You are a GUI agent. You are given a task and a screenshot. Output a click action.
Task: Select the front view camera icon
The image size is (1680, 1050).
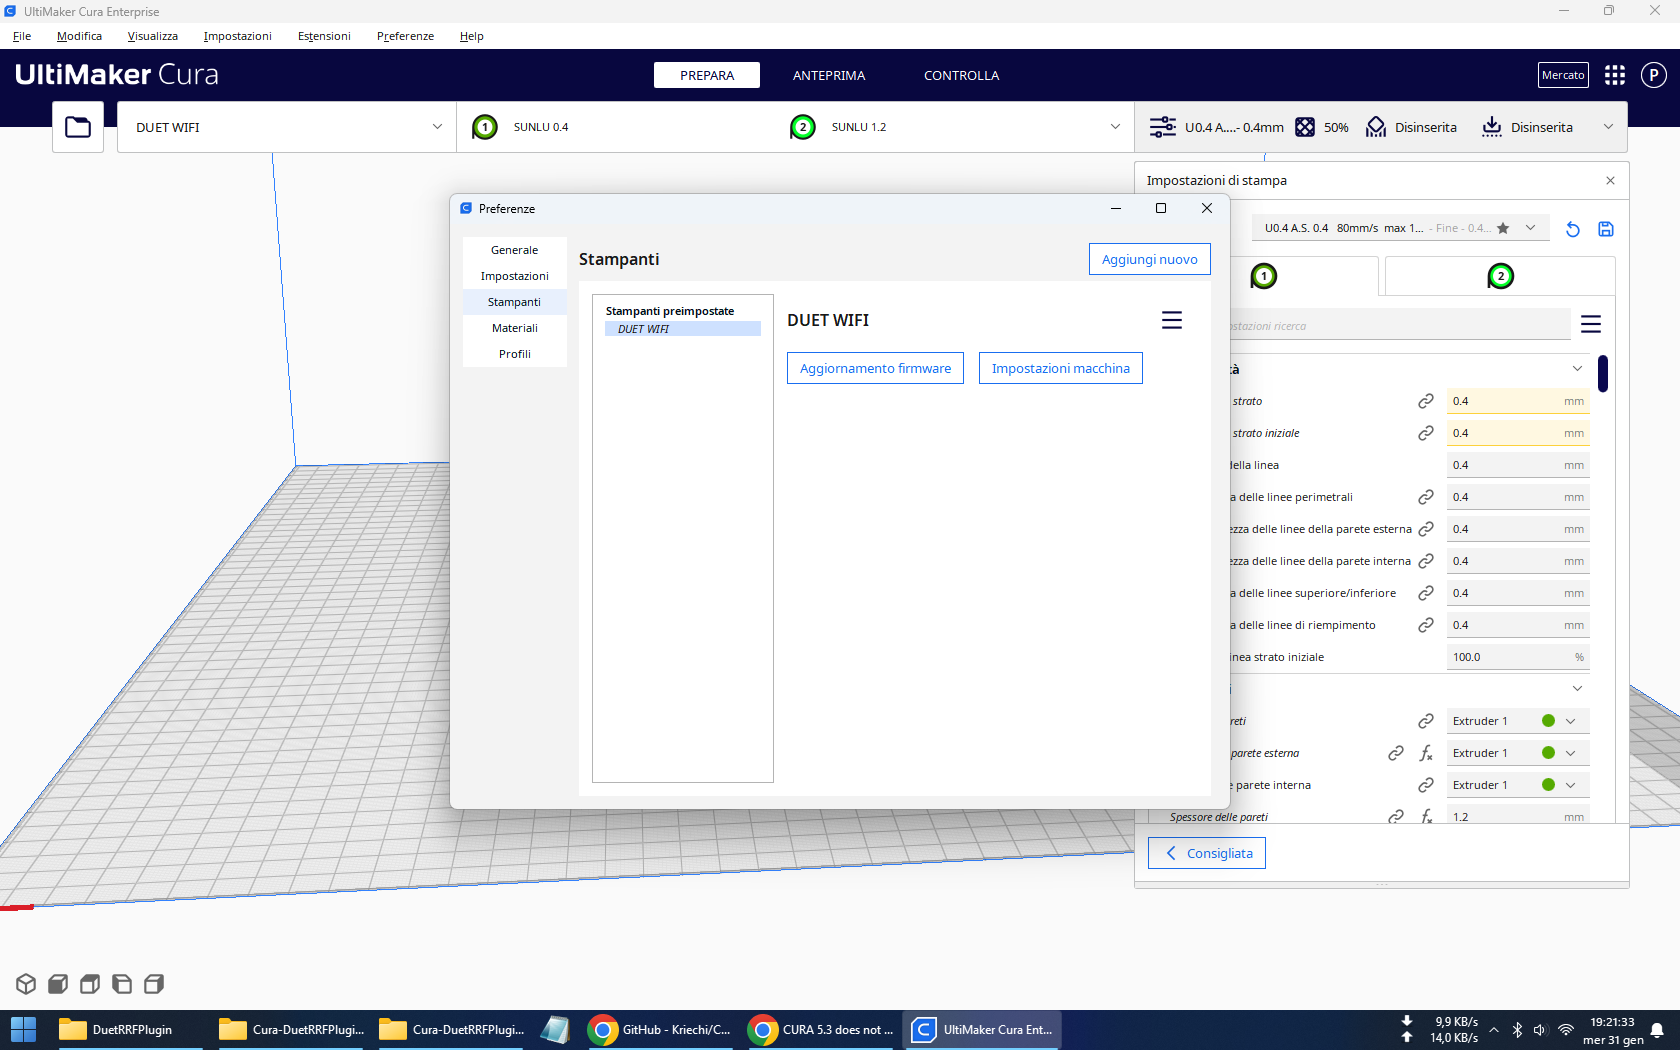[x=58, y=984]
